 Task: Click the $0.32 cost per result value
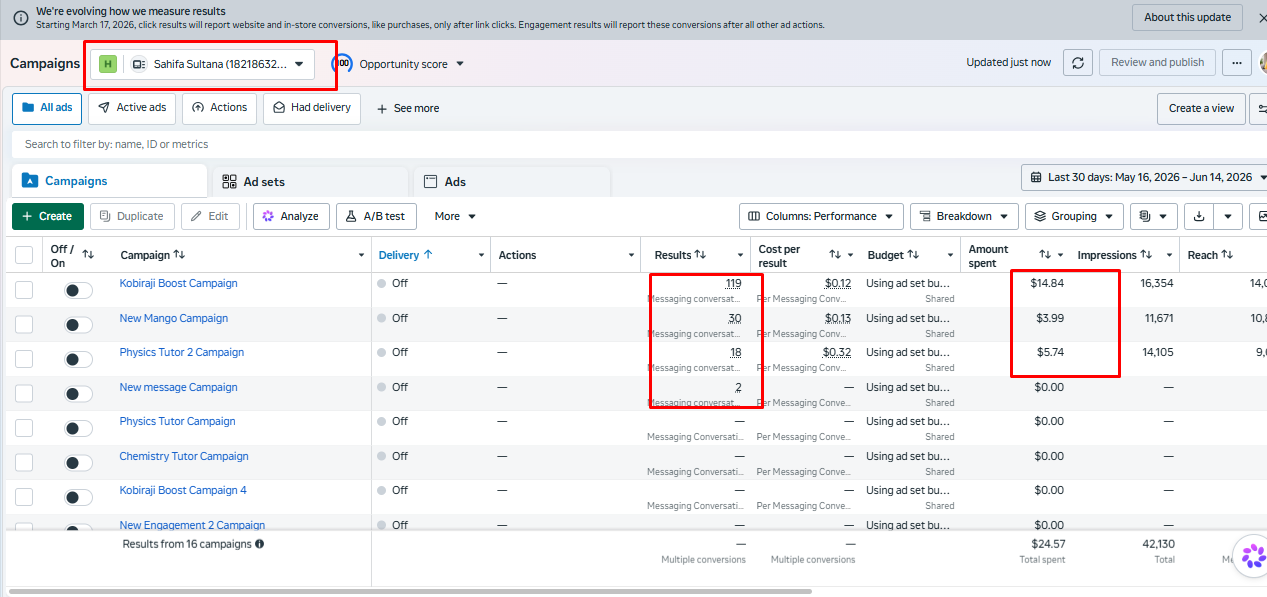pyautogui.click(x=837, y=352)
